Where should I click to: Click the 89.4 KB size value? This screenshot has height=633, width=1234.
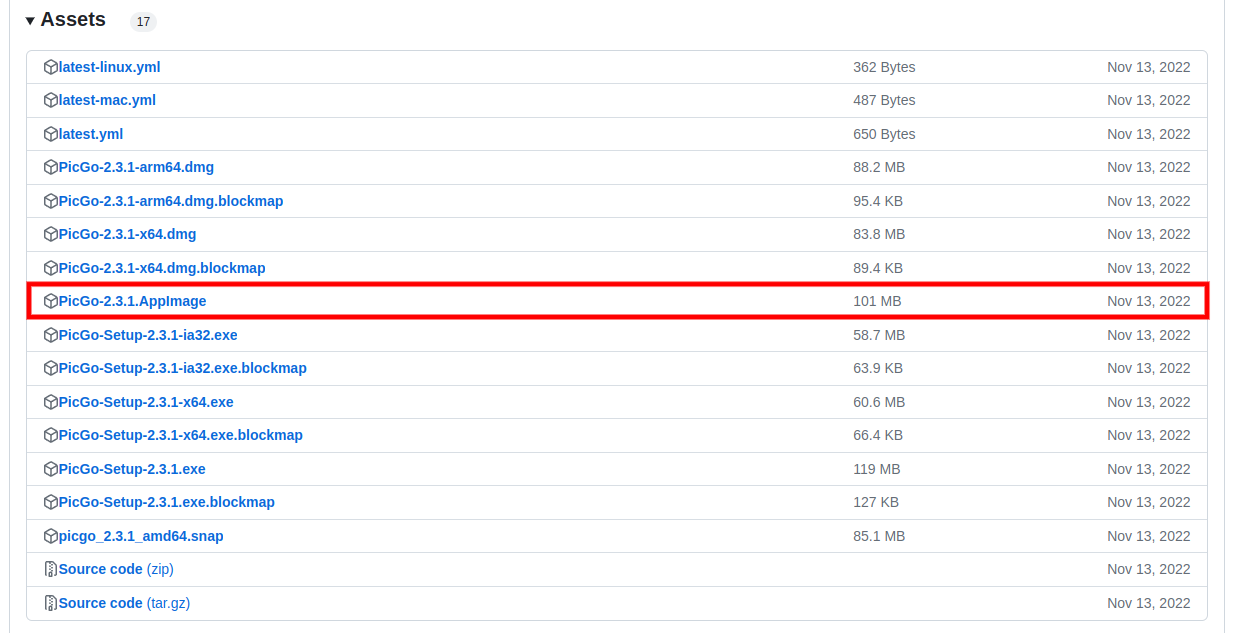pos(878,268)
